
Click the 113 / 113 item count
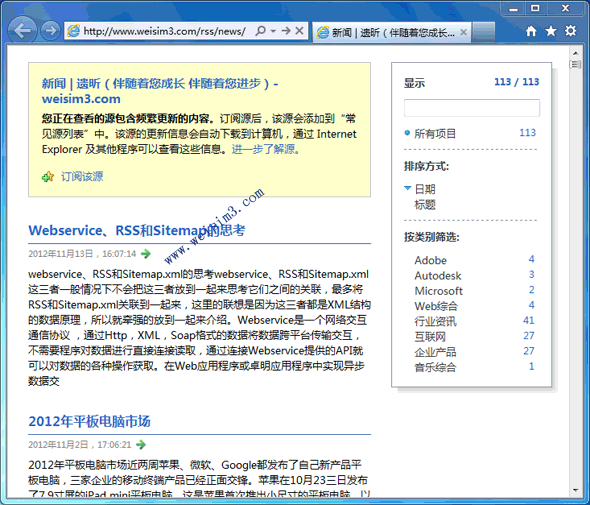tap(517, 82)
